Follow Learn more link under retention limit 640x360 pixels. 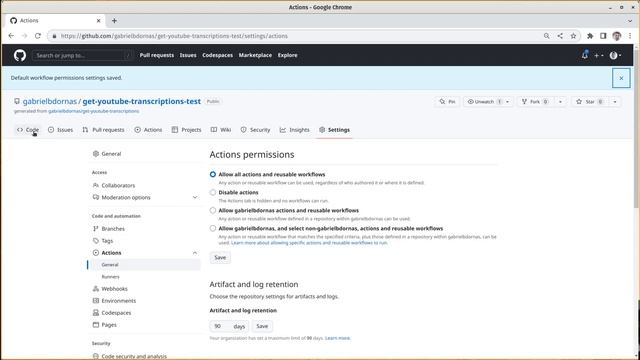pyautogui.click(x=338, y=338)
